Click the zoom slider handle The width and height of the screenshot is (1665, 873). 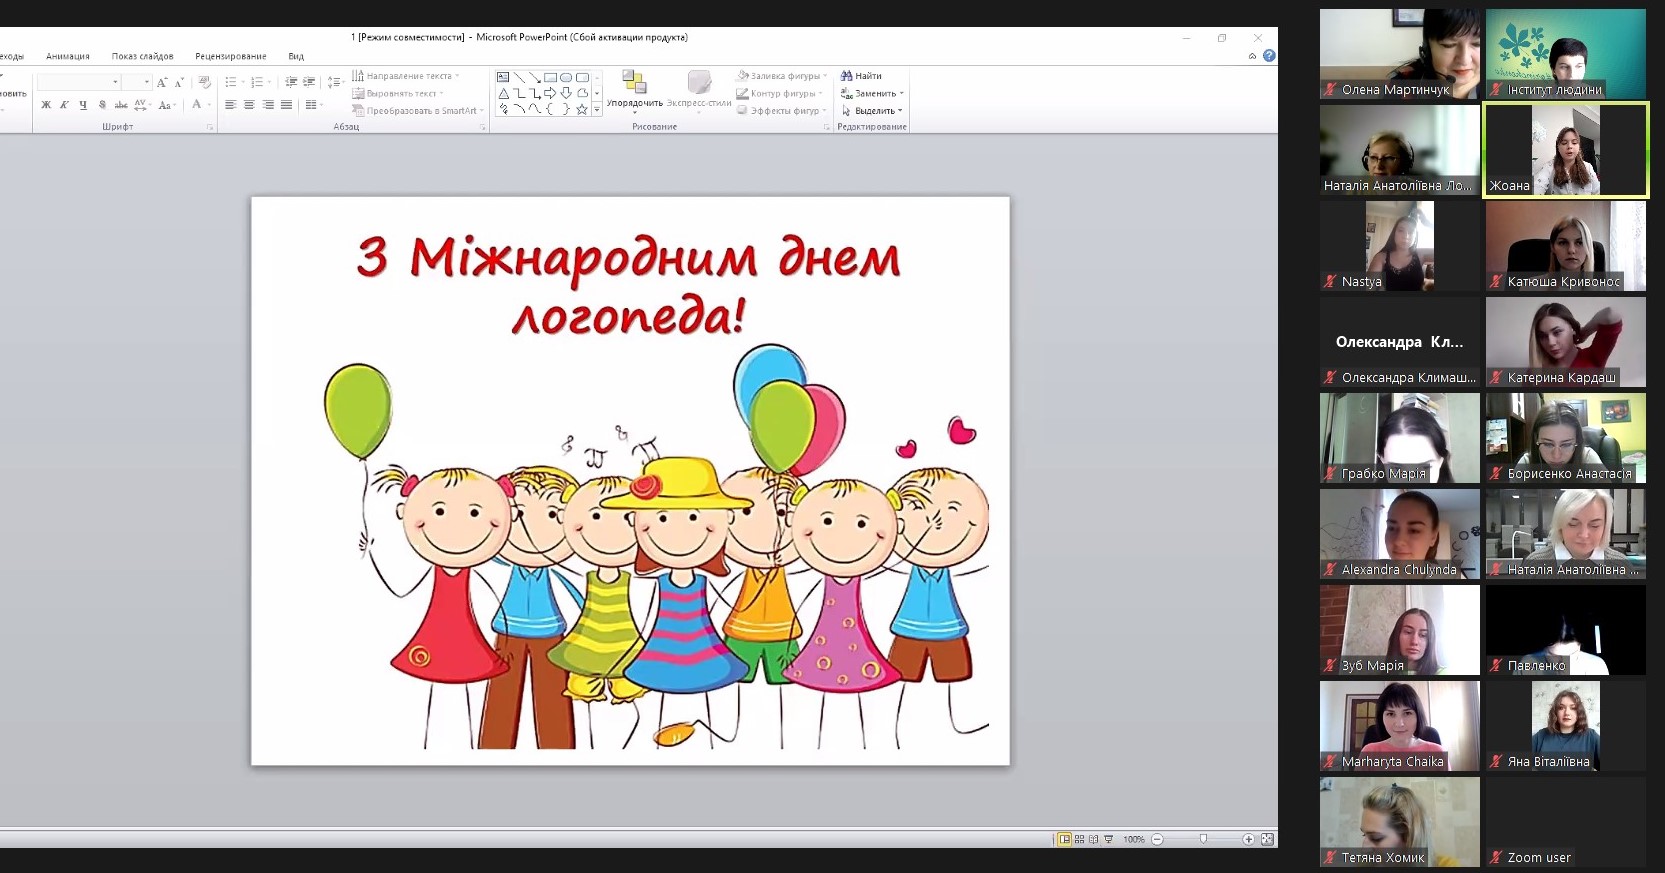[1203, 839]
